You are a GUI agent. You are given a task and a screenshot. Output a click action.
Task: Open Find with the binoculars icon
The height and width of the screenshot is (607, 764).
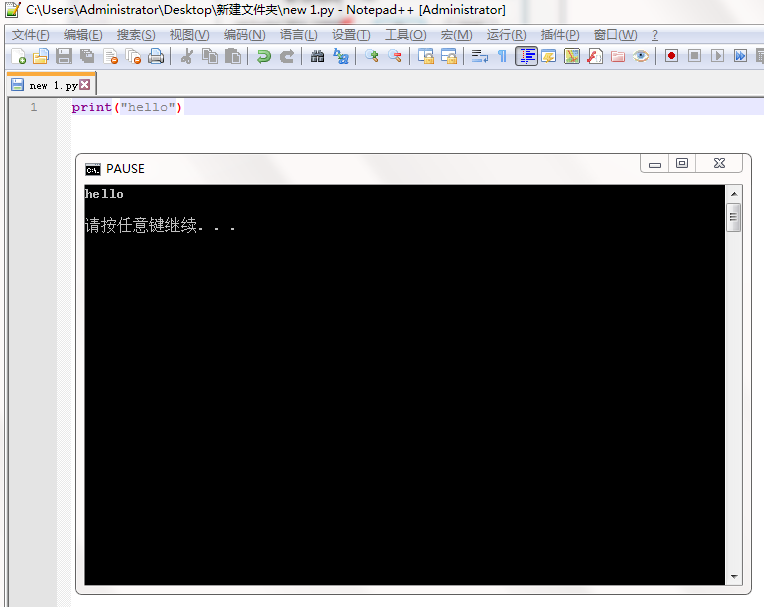pos(317,57)
